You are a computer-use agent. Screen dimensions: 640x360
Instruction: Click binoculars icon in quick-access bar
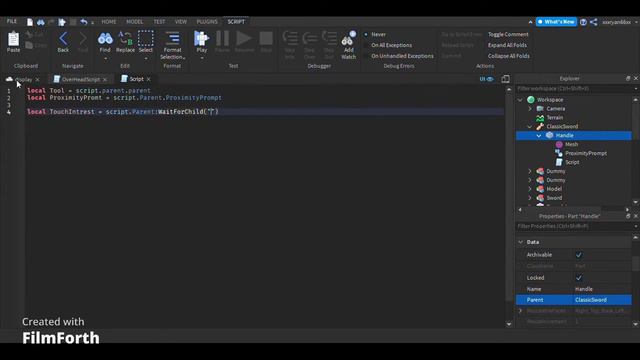coord(41,22)
